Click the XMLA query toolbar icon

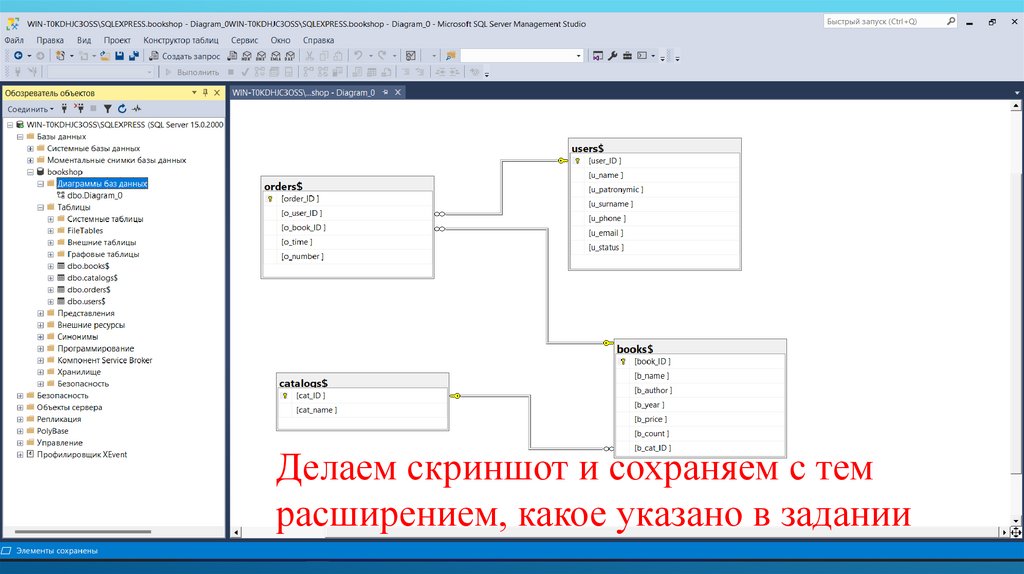click(x=276, y=56)
